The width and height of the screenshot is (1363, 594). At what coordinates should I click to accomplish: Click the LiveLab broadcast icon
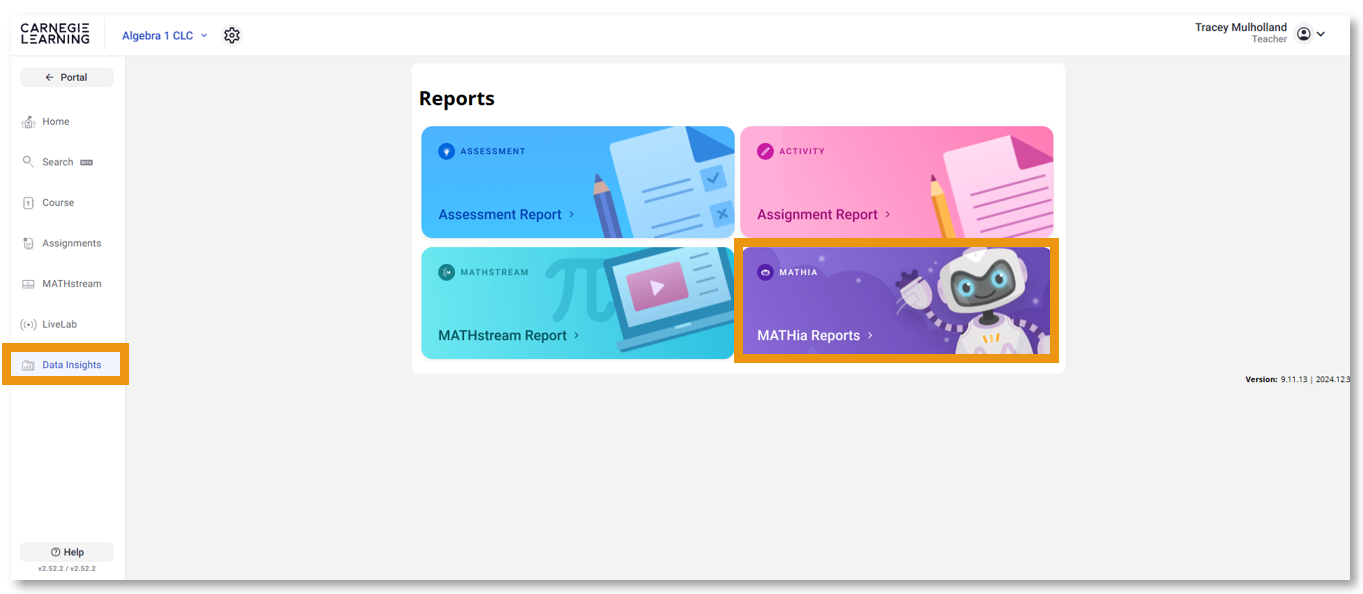coord(29,324)
